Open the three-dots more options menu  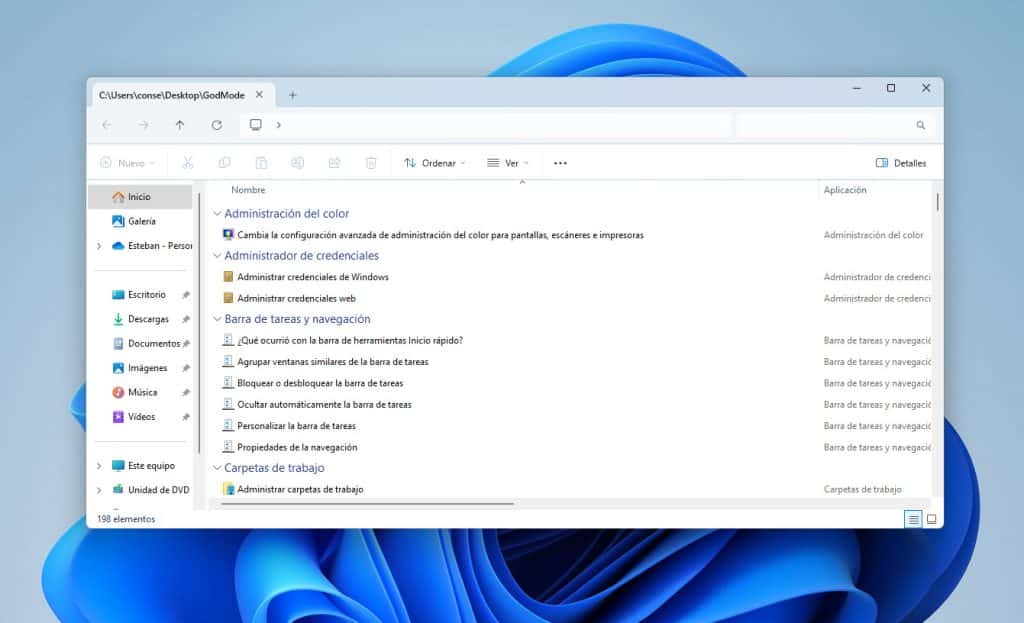pos(560,163)
